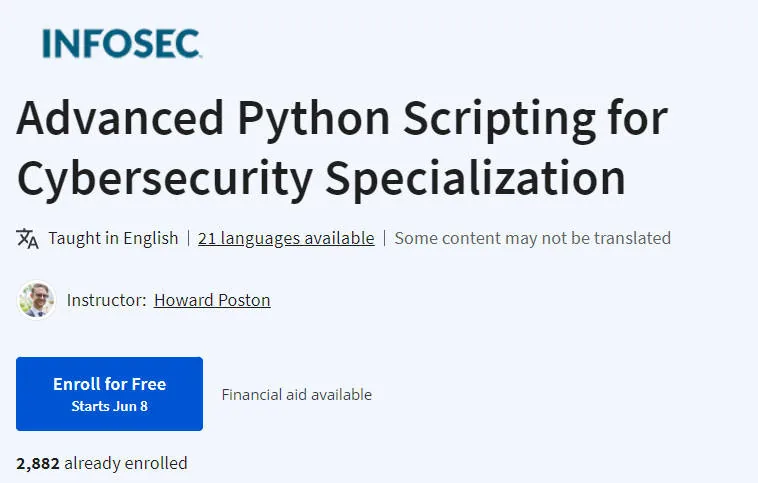Click the 'Advanced Python Scripting for' title line
This screenshot has height=483, width=758.
(342, 119)
